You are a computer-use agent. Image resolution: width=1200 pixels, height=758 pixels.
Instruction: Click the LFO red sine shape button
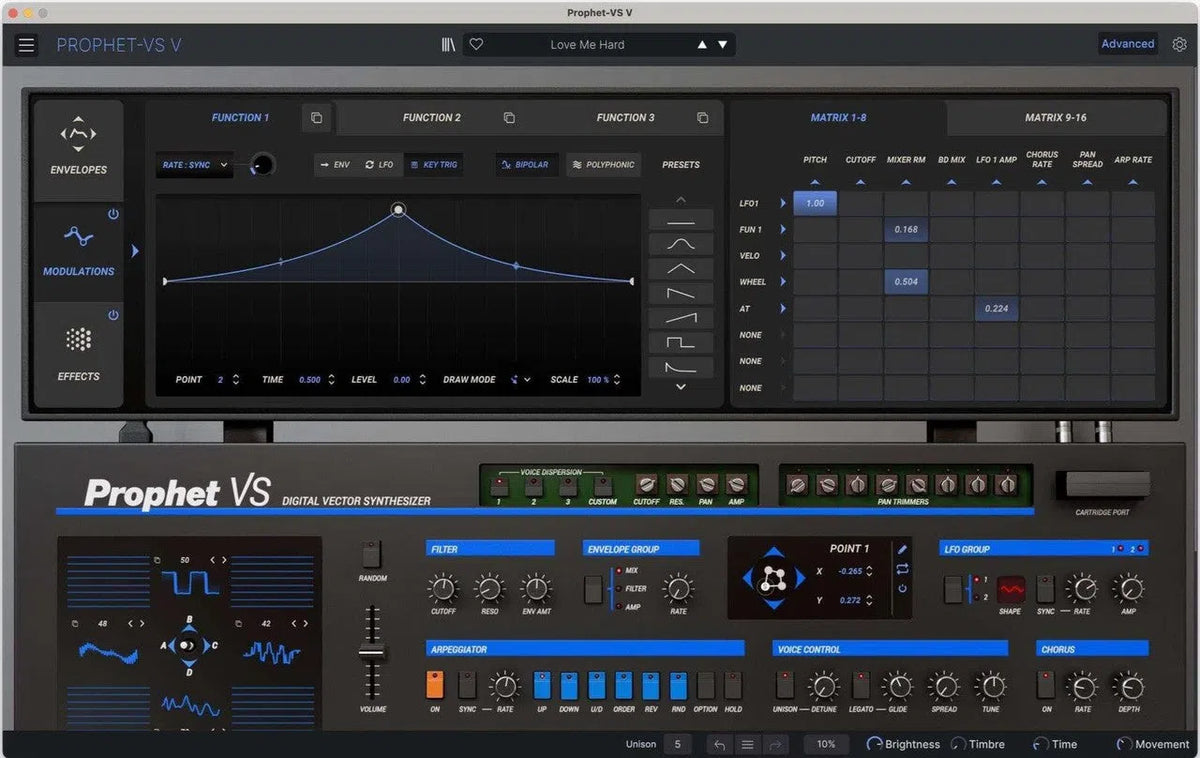[1010, 589]
